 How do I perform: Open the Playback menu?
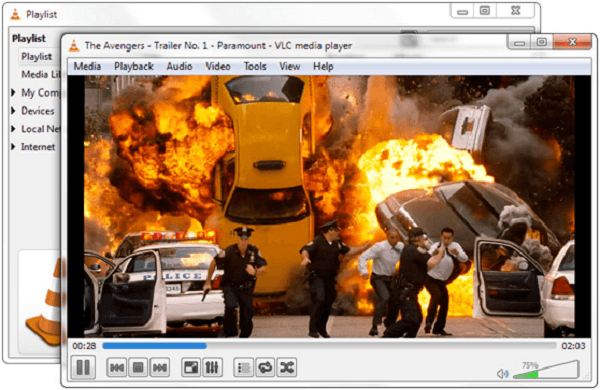(134, 66)
